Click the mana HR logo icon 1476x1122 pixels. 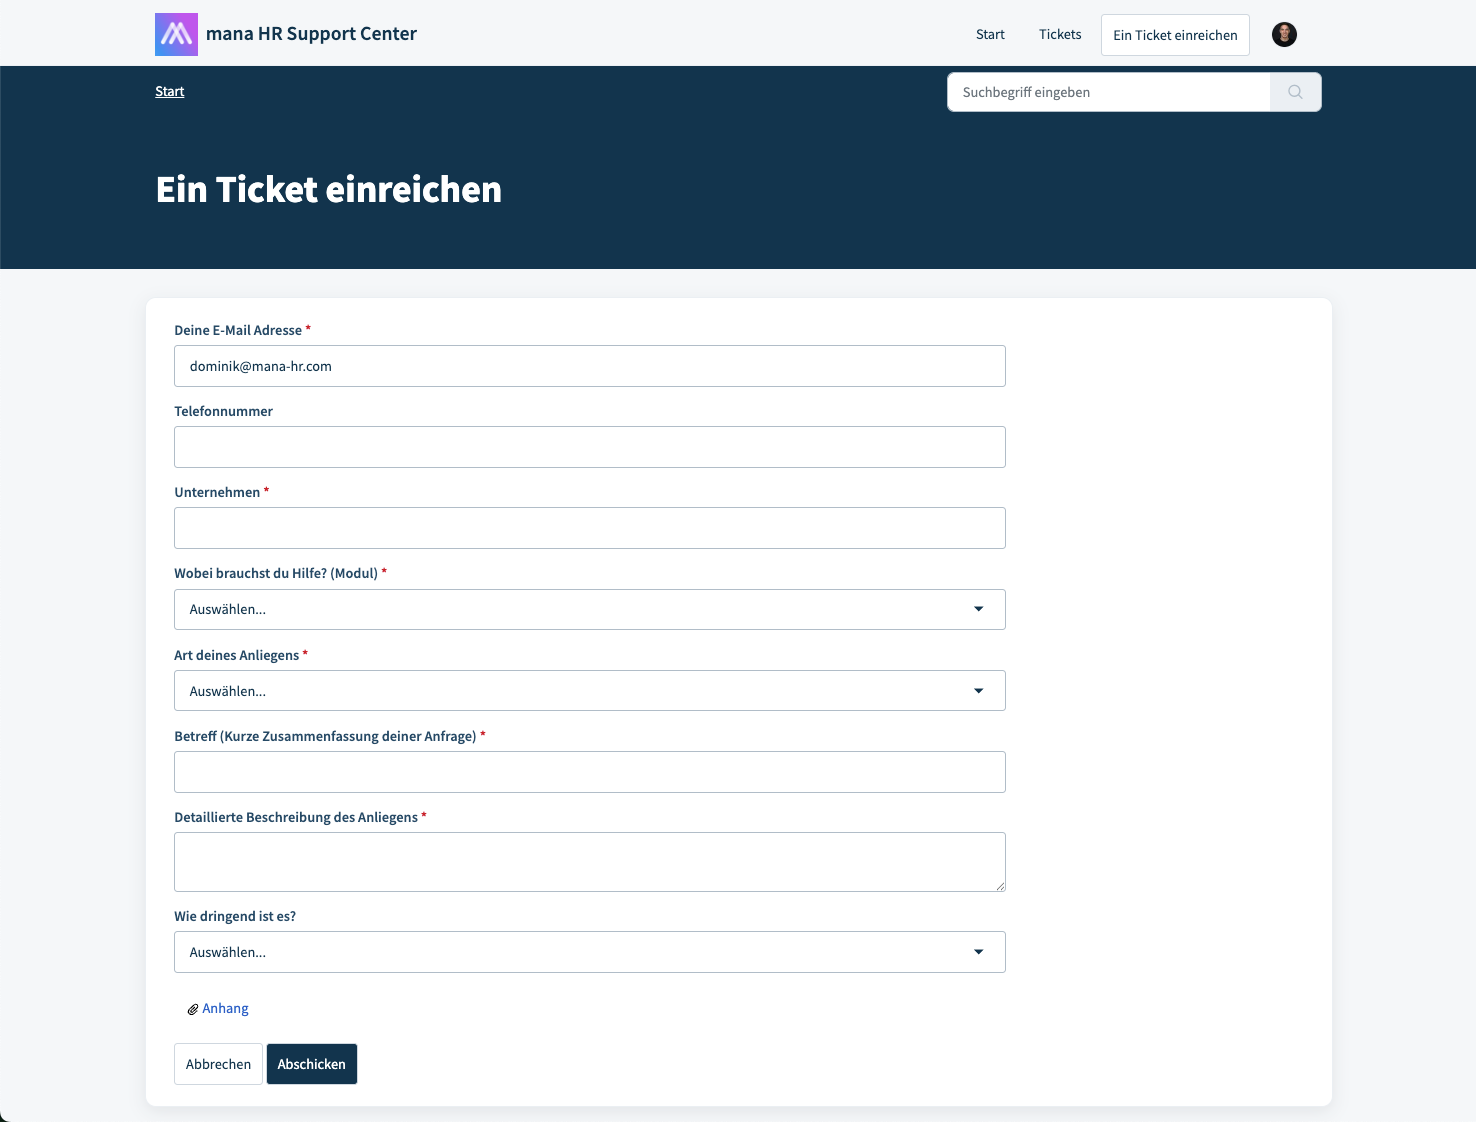(176, 34)
